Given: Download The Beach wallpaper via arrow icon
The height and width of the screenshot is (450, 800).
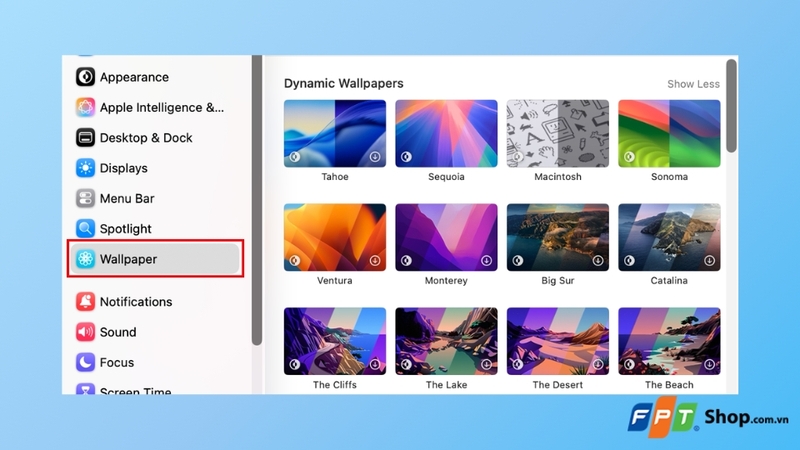Looking at the screenshot, I should pos(709,364).
